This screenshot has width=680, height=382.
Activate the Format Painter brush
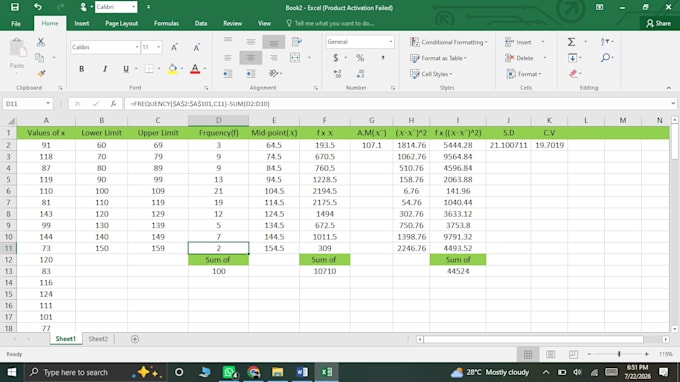click(x=41, y=73)
